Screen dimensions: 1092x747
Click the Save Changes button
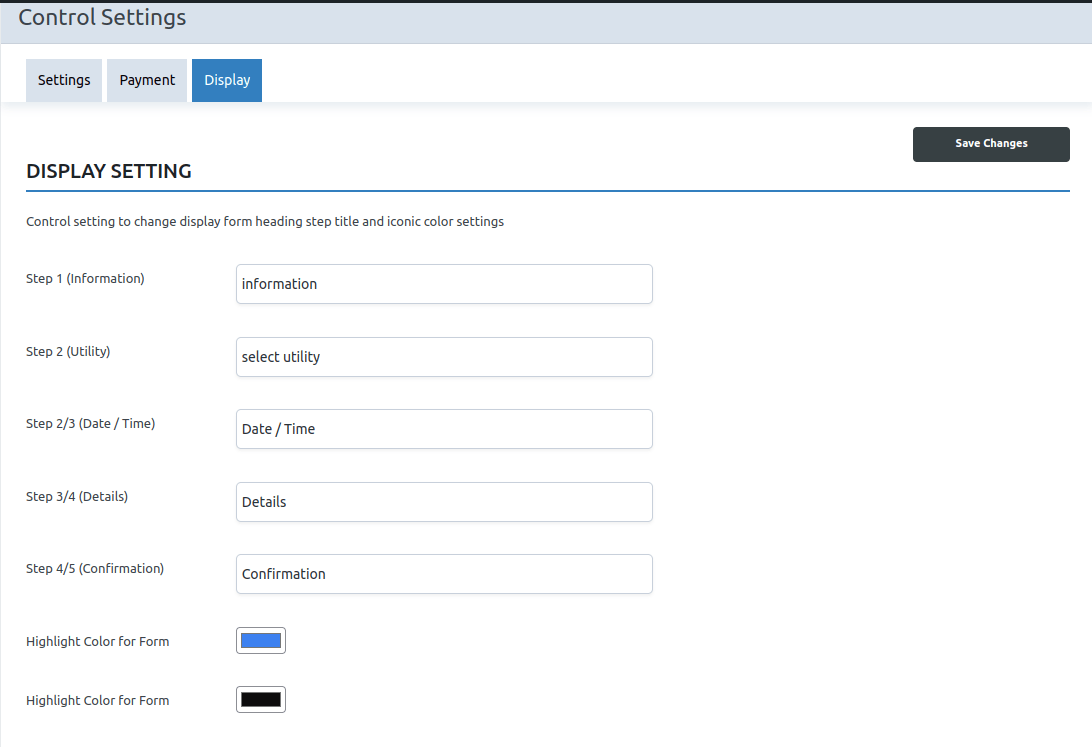990,144
